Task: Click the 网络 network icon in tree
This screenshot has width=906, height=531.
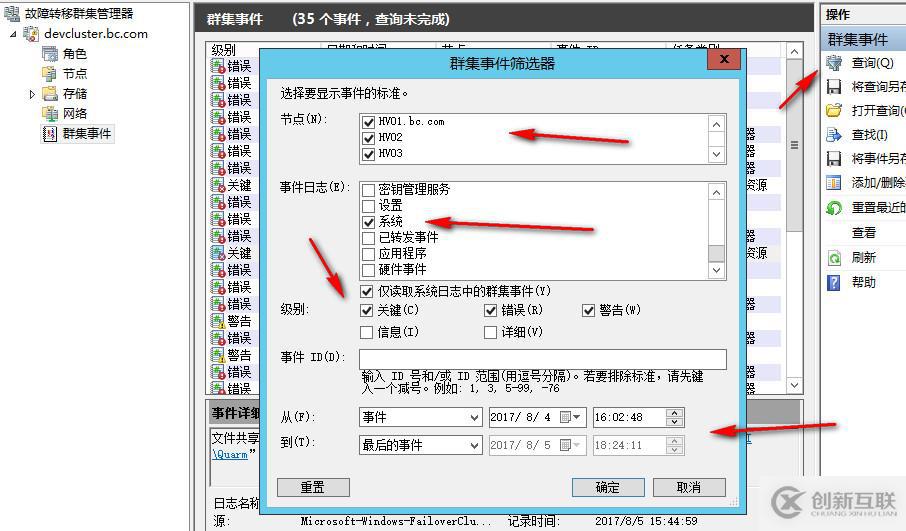Action: [x=50, y=113]
